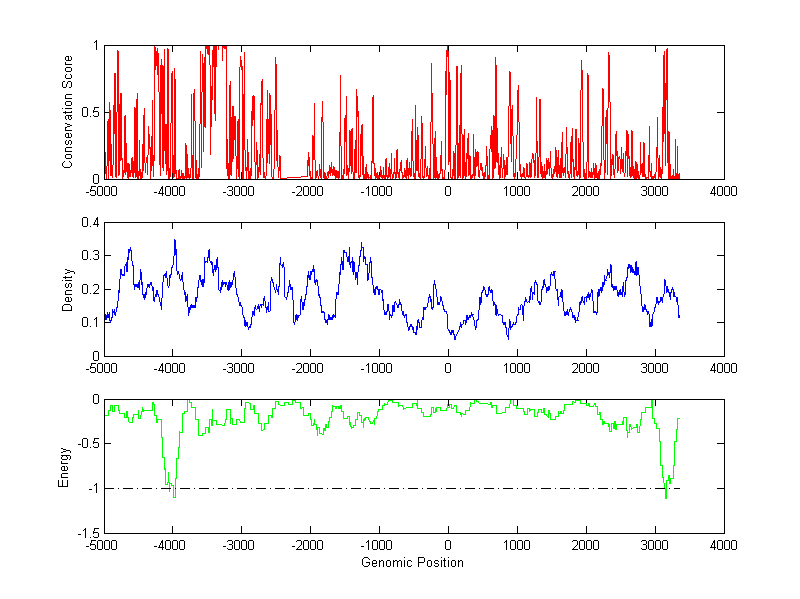Click the "-0.5" tick on the Energy axis
Viewport: 800px width, 599px height.
pos(87,444)
